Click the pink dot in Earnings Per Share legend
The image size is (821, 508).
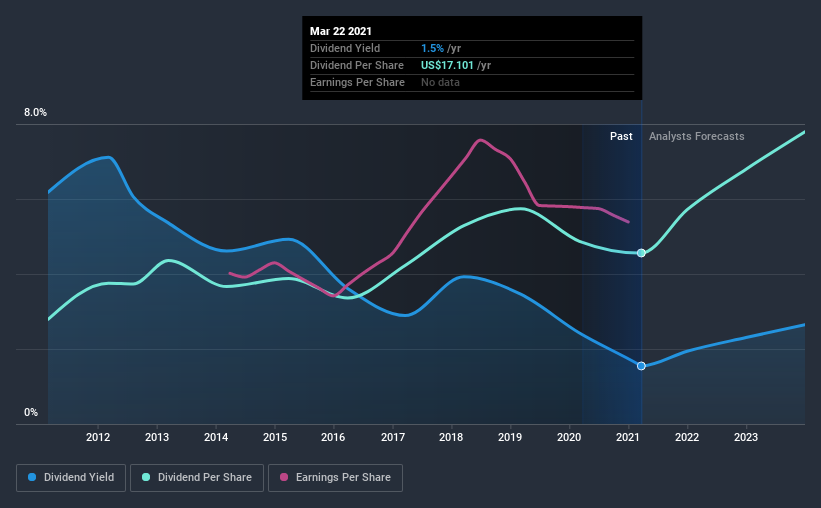[x=284, y=477]
